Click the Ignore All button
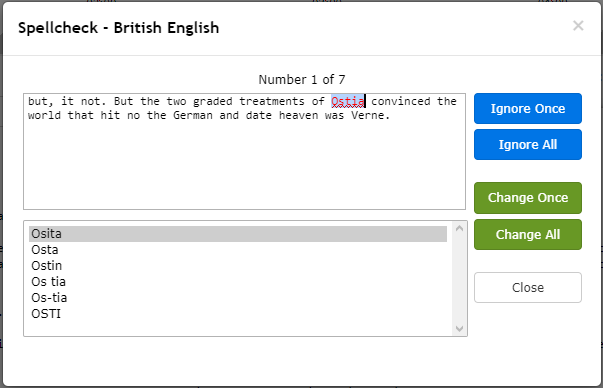This screenshot has height=388, width=603. [x=528, y=145]
